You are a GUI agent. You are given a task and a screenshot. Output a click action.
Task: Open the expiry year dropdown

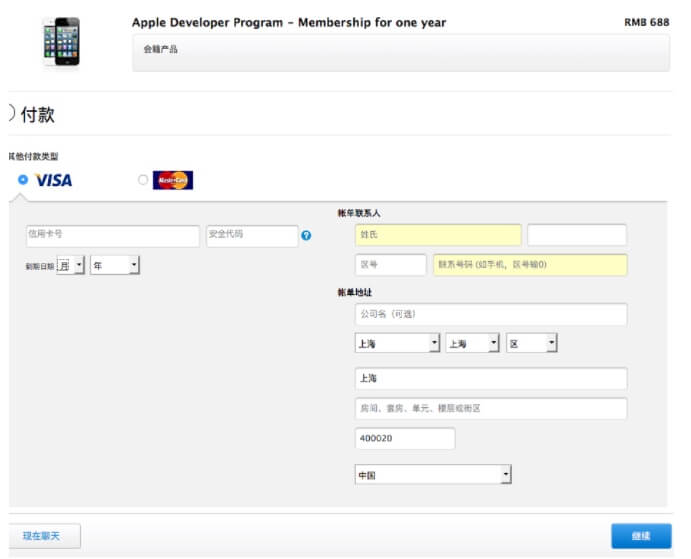pos(115,265)
